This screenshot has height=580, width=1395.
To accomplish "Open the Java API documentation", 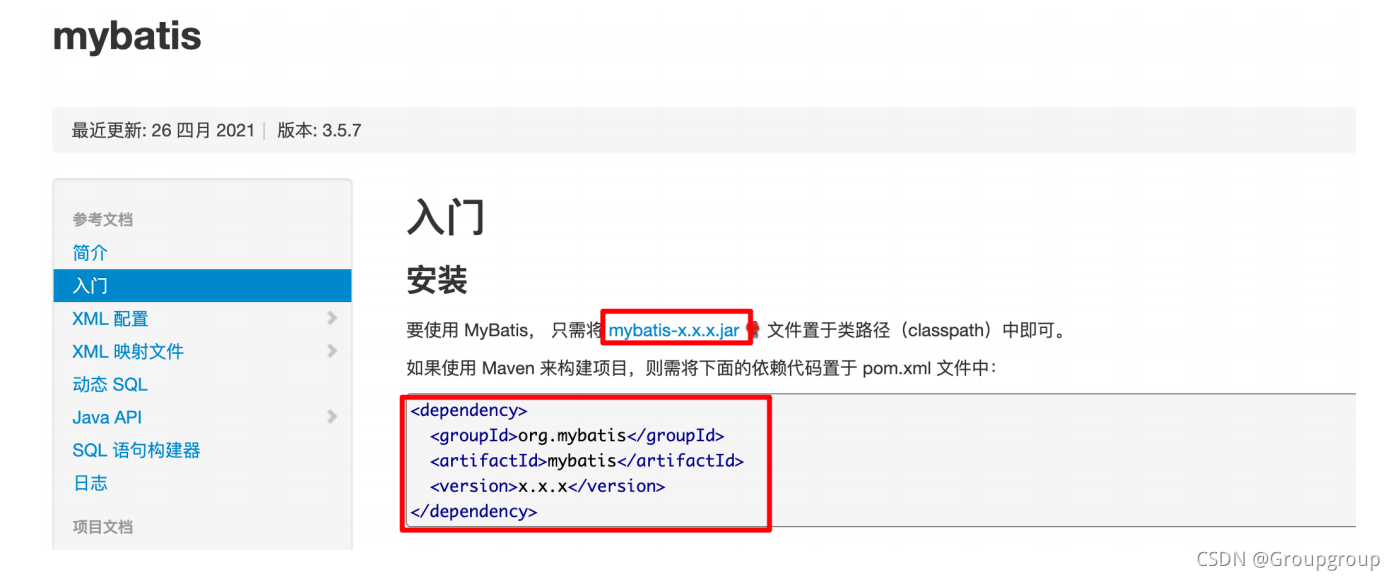I will (x=106, y=417).
